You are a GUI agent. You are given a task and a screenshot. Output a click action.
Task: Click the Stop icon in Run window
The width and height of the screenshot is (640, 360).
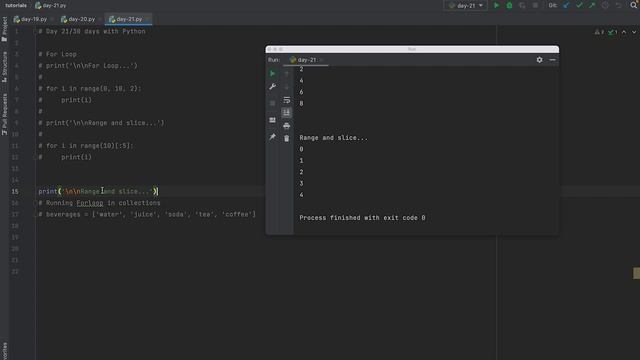[x=272, y=103]
